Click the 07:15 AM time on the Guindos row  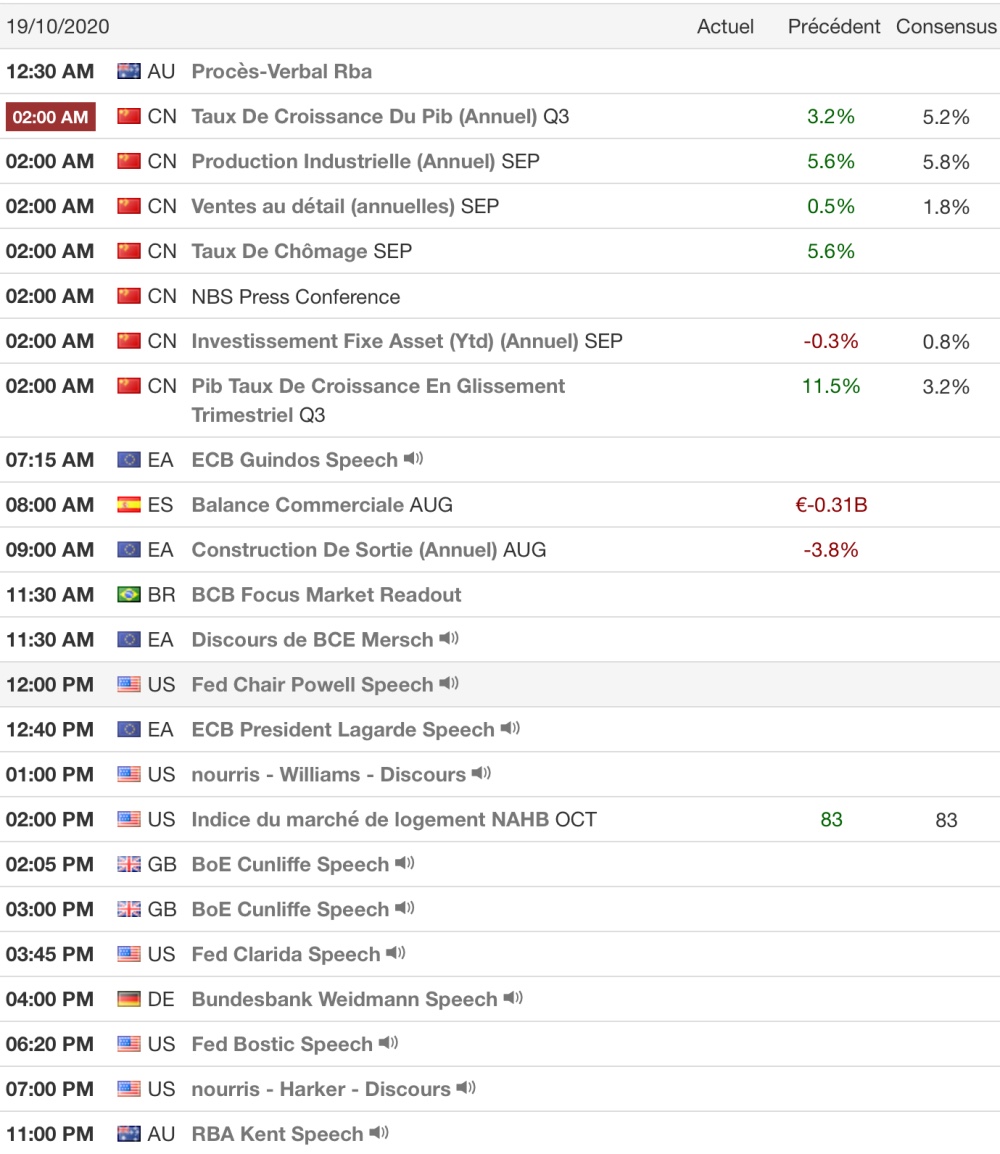[x=50, y=460]
